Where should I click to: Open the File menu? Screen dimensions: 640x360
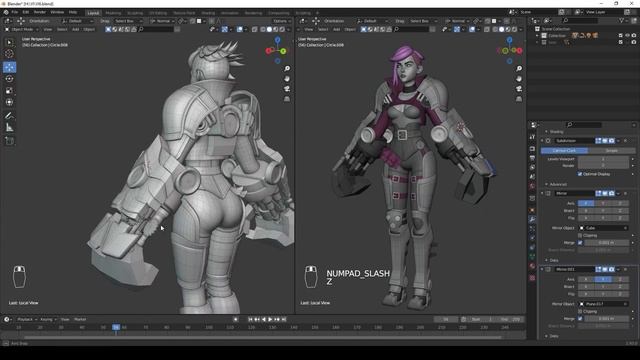pos(15,12)
